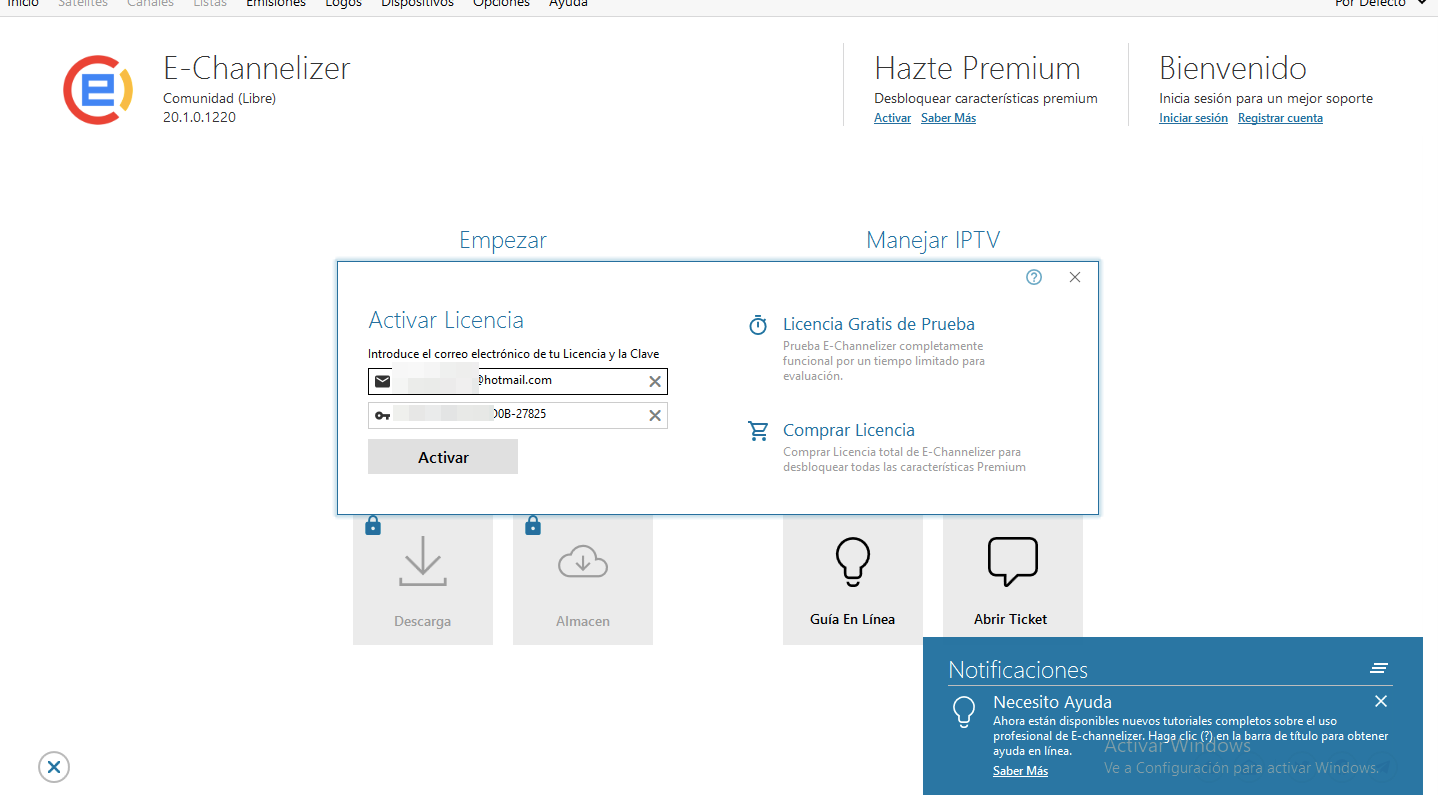Image resolution: width=1438 pixels, height=795 pixels.
Task: Dismiss the Necesito Ayuda notification
Action: pos(1380,701)
